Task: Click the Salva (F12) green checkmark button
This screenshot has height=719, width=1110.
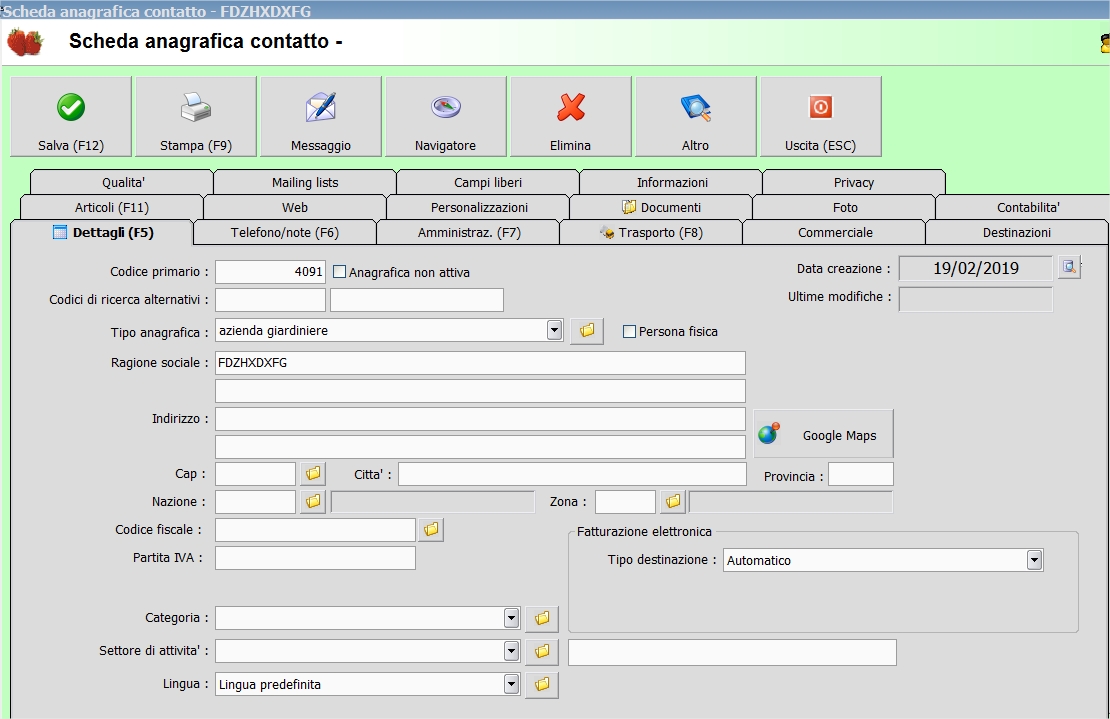Action: click(x=71, y=116)
